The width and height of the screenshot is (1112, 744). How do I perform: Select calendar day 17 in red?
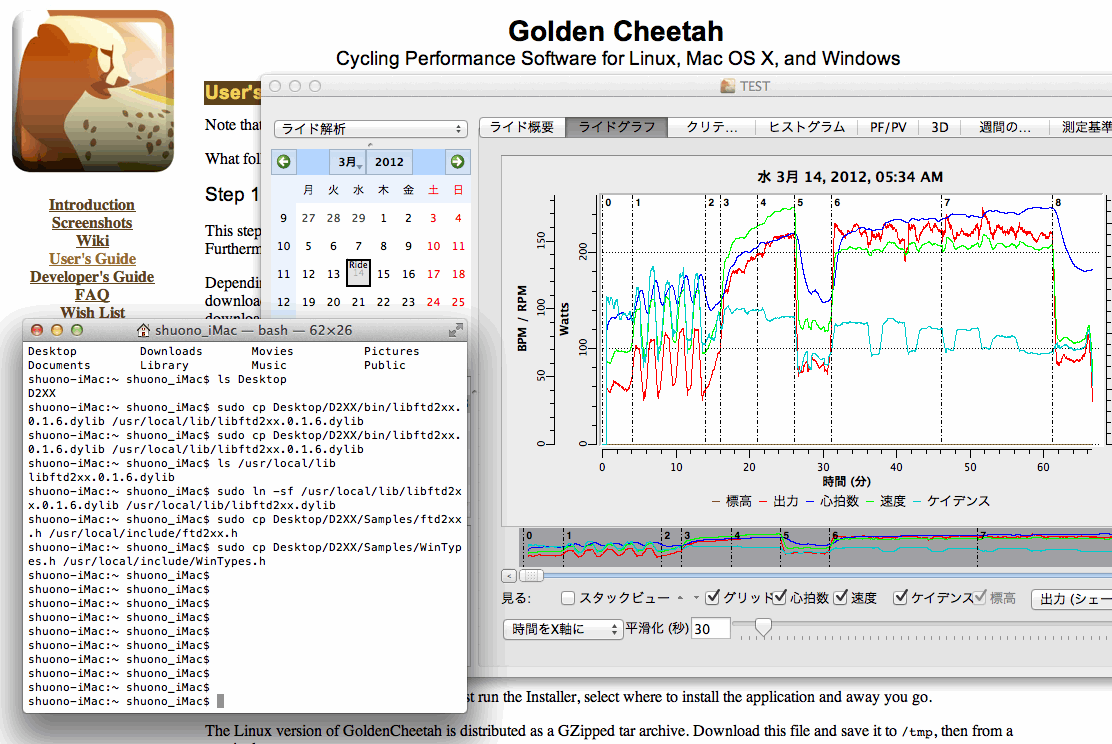click(x=433, y=274)
